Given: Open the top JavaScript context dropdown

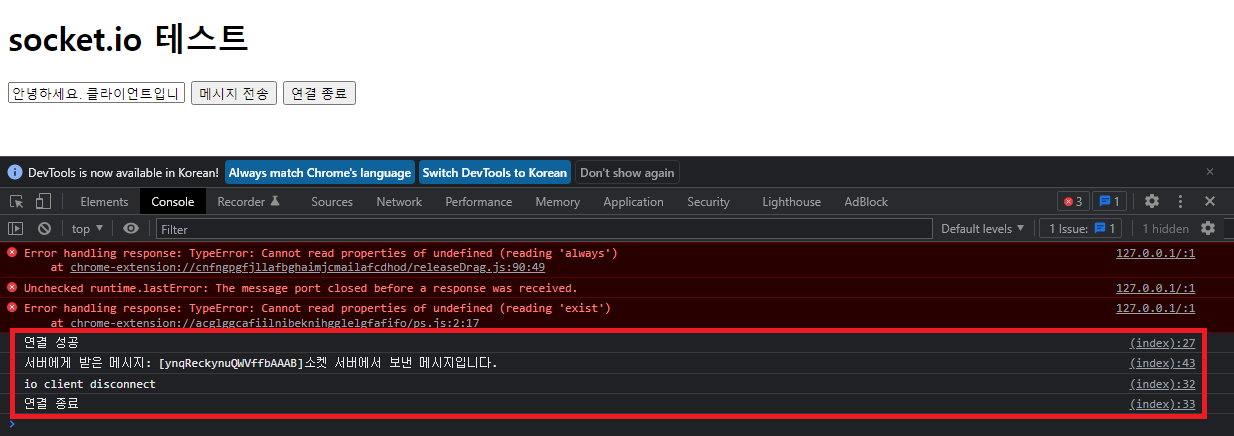Looking at the screenshot, I should [88, 229].
